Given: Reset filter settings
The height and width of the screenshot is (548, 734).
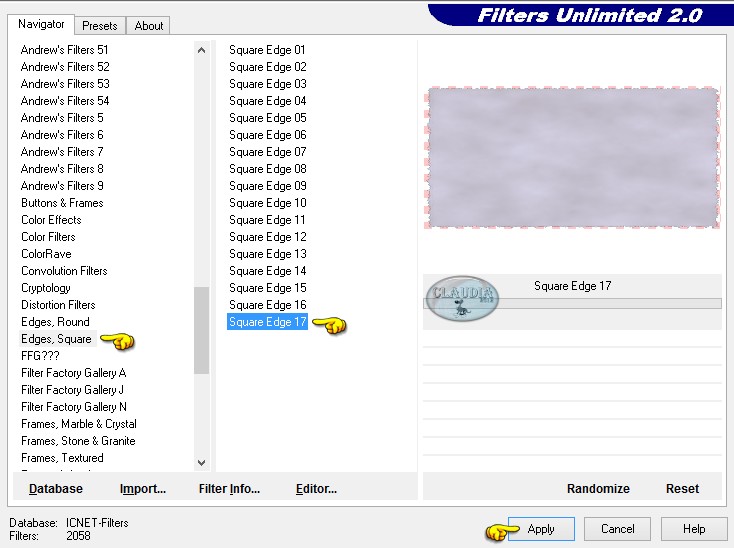Looking at the screenshot, I should (682, 489).
